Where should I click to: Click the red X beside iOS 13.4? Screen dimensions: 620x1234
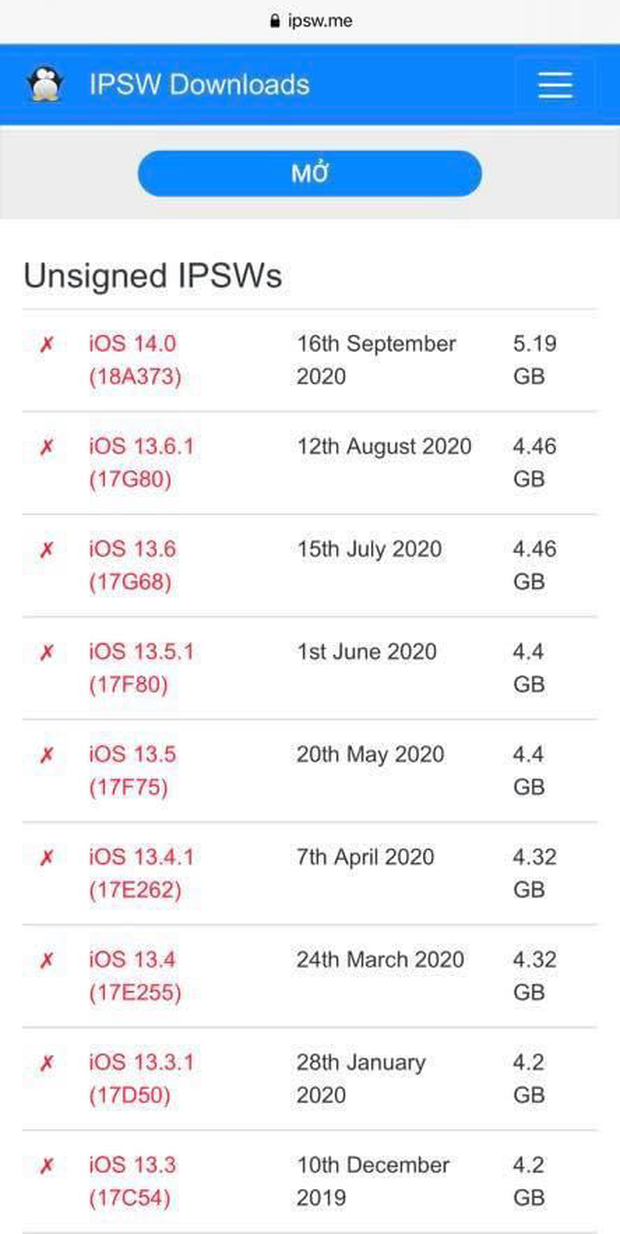(x=46, y=961)
